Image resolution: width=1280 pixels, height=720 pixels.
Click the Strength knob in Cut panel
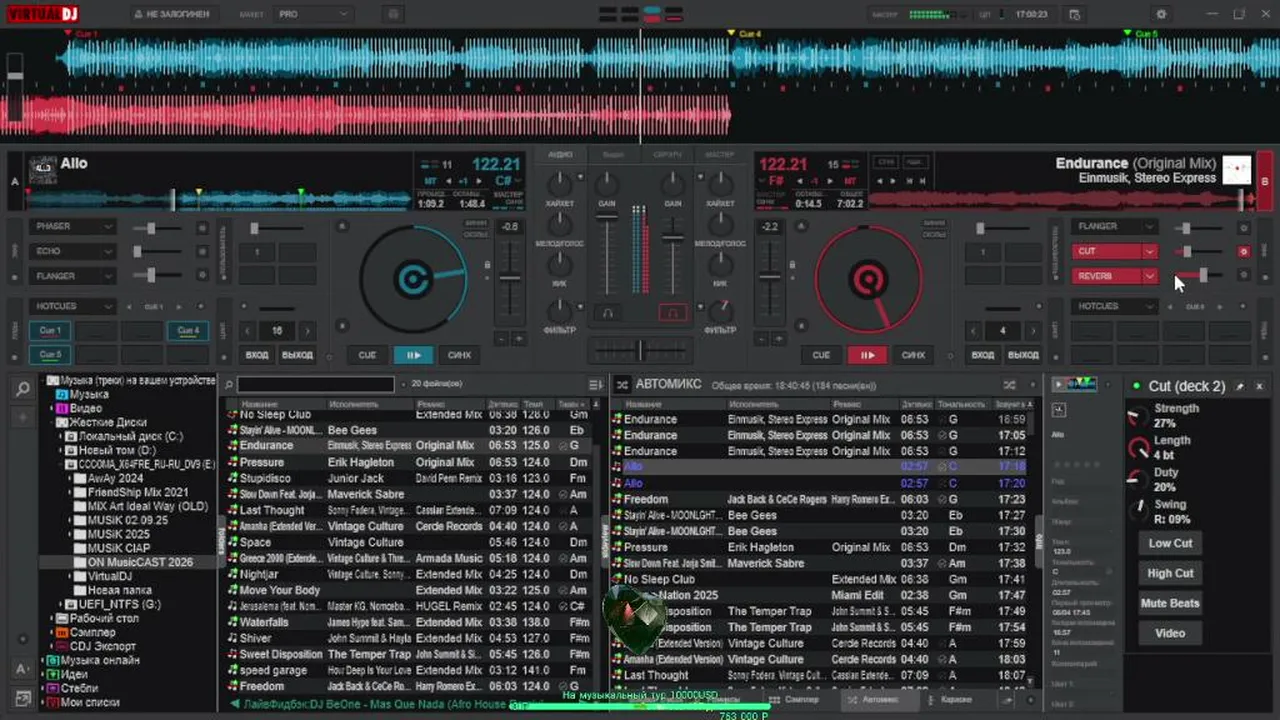pos(1138,417)
